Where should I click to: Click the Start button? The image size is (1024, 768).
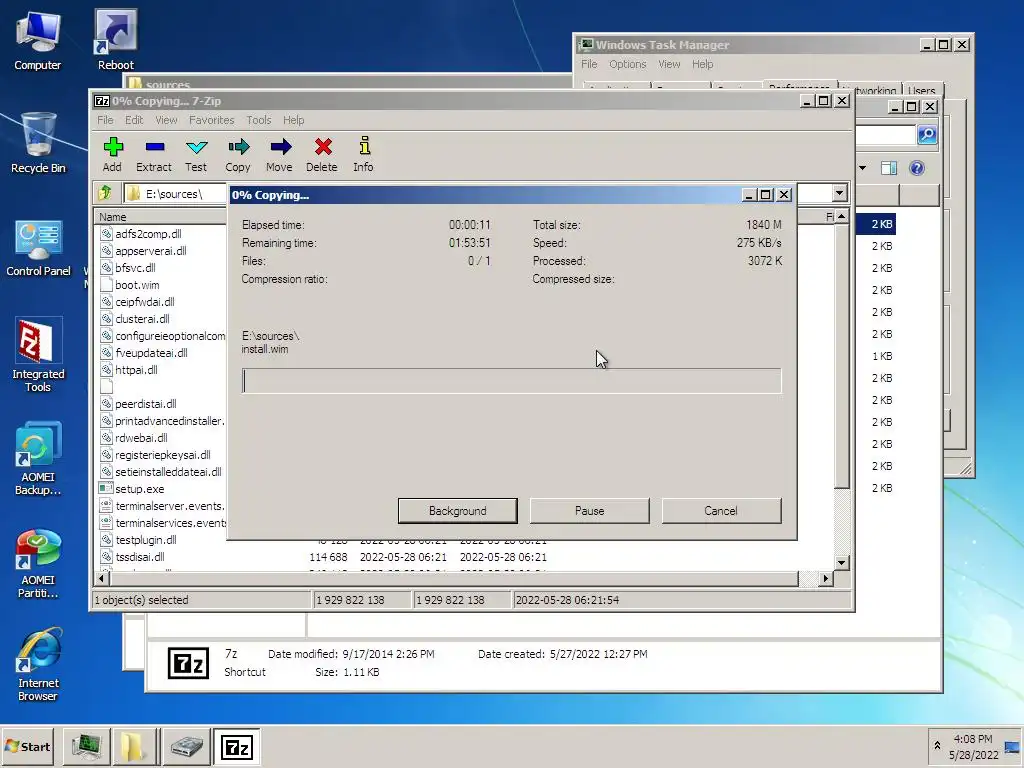point(27,746)
